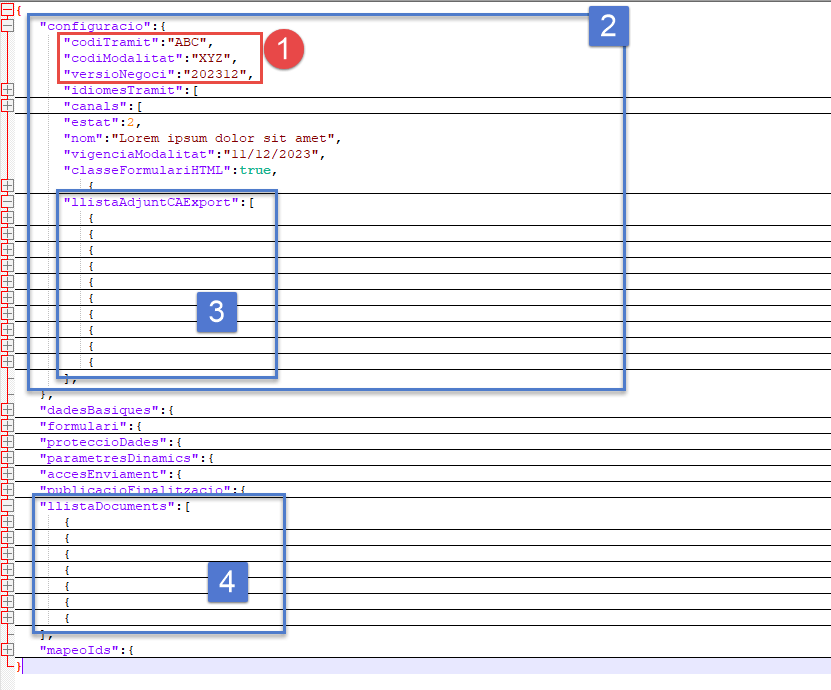Screen dimensions: 831x690
Task: Click the blue square badge numbered 2
Action: (x=607, y=26)
